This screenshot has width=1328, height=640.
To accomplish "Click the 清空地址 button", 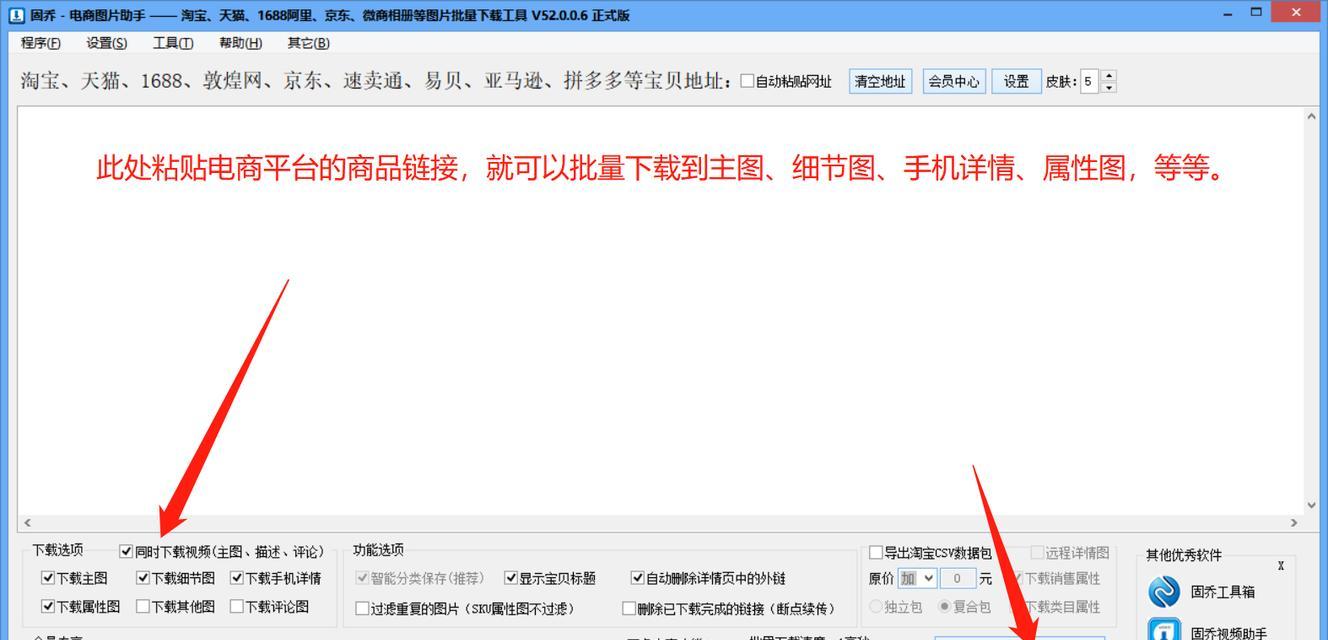I will (x=880, y=81).
